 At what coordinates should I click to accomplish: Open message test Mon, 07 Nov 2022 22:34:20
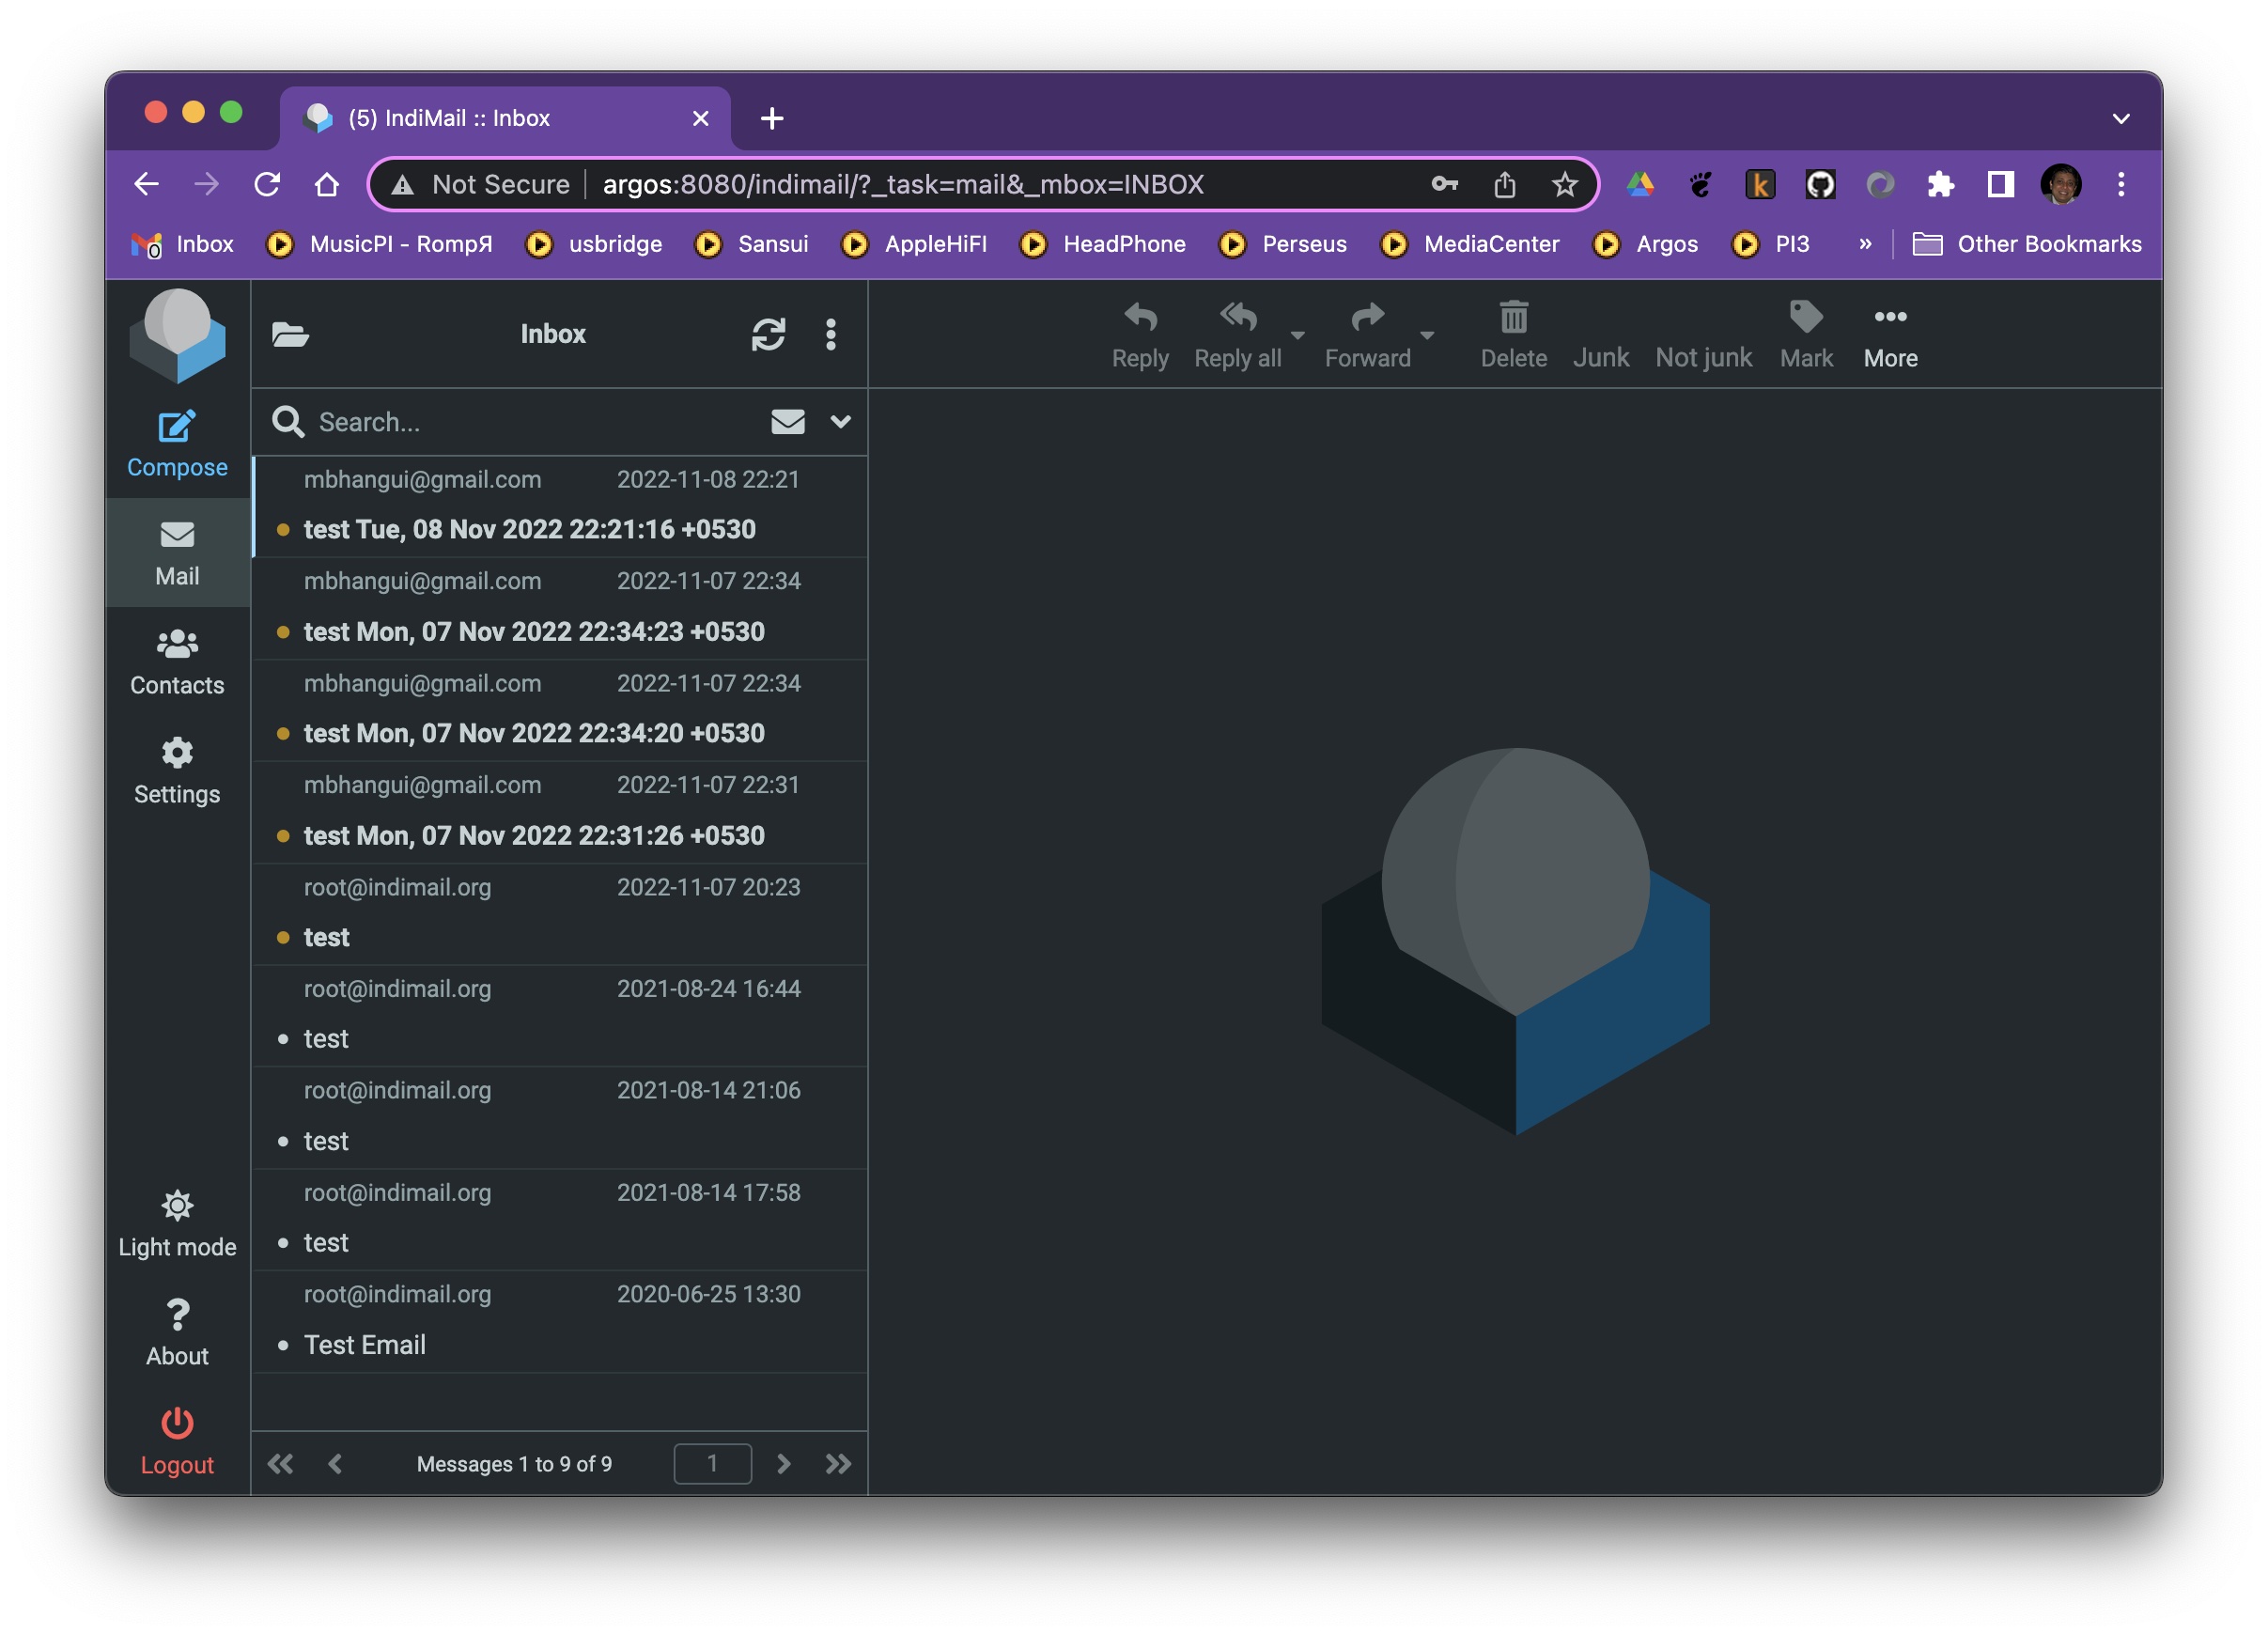560,710
